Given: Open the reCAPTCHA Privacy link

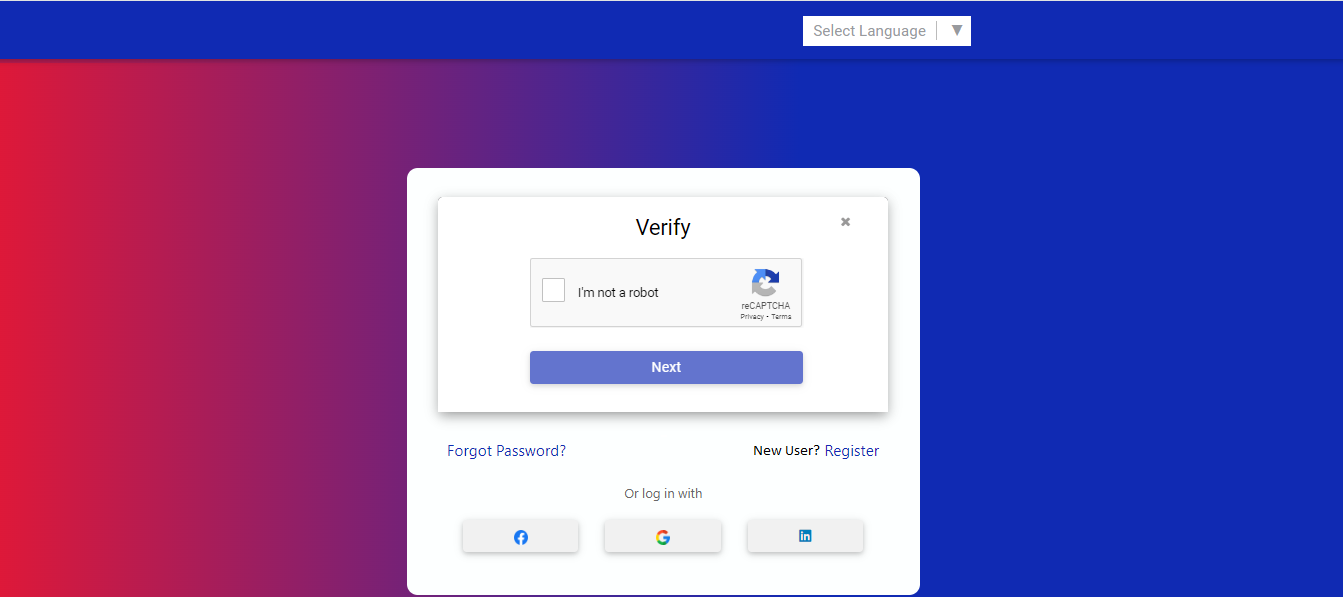Looking at the screenshot, I should pos(751,317).
